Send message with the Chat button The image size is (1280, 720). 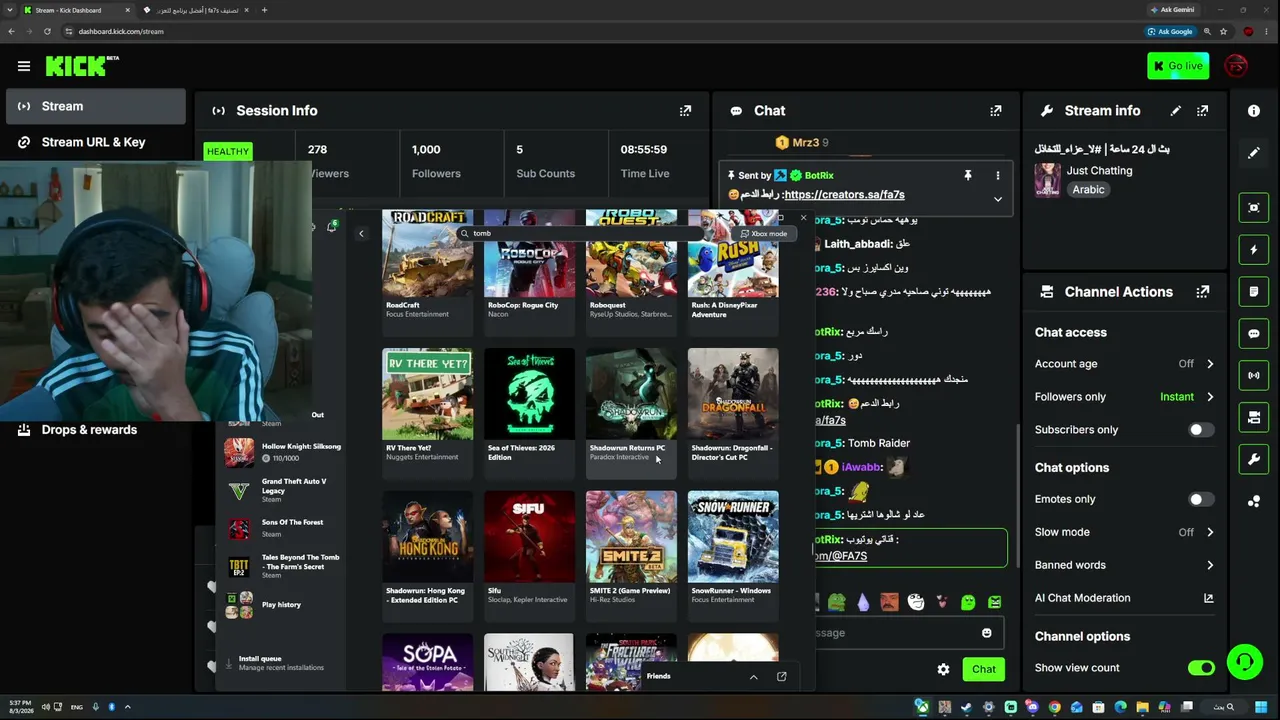(984, 669)
